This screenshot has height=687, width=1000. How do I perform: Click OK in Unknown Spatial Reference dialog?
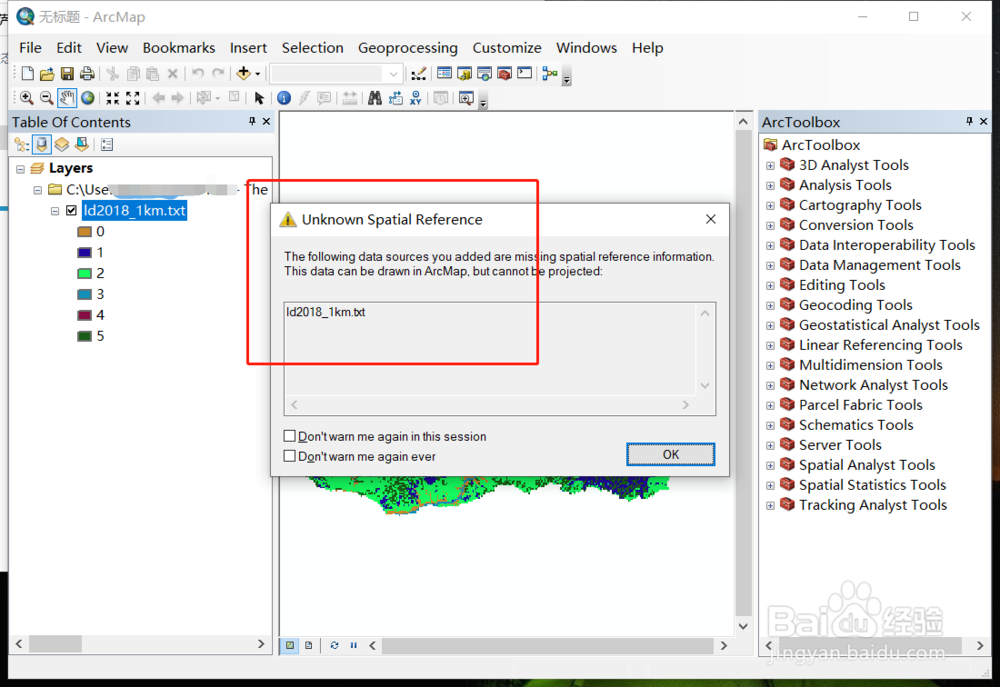[670, 454]
